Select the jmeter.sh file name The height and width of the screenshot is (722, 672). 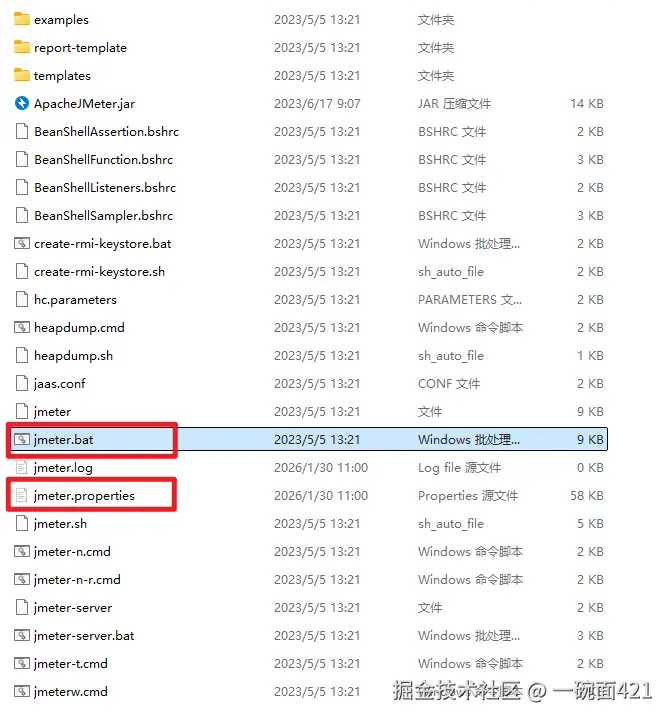click(x=60, y=524)
